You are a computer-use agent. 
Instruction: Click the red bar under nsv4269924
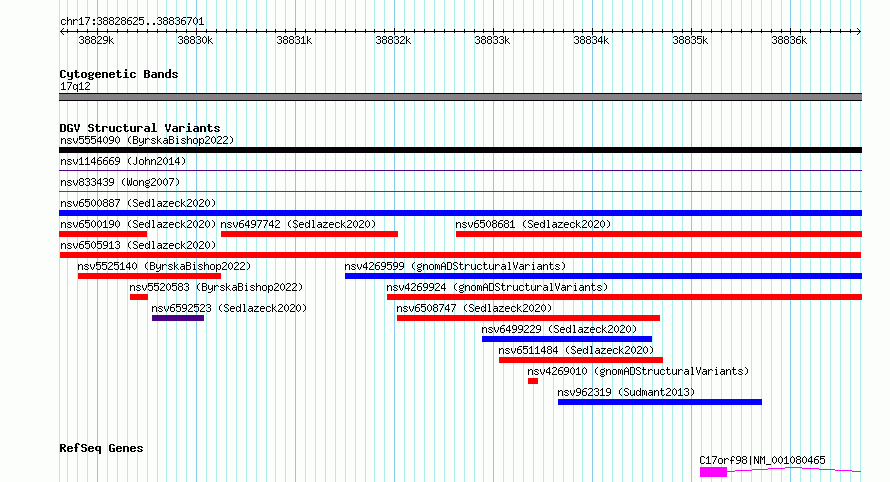tap(624, 297)
